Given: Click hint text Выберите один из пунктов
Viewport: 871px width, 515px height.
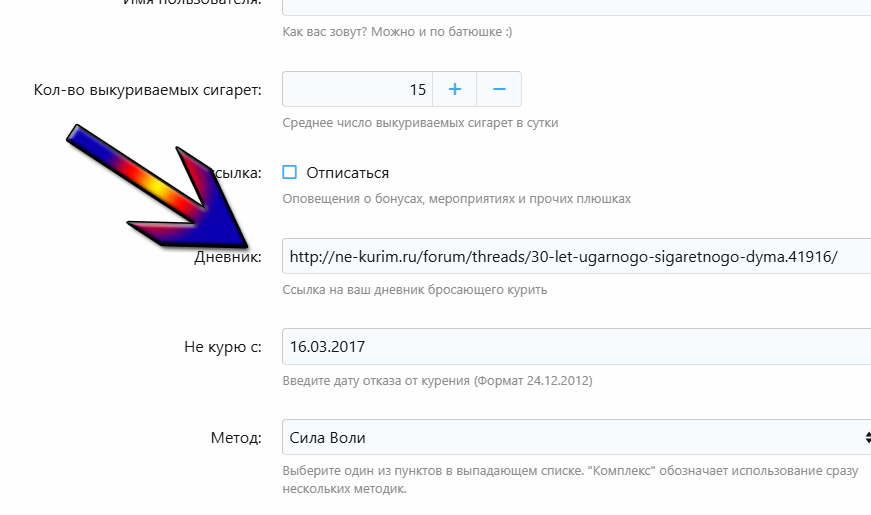Looking at the screenshot, I should tap(570, 479).
